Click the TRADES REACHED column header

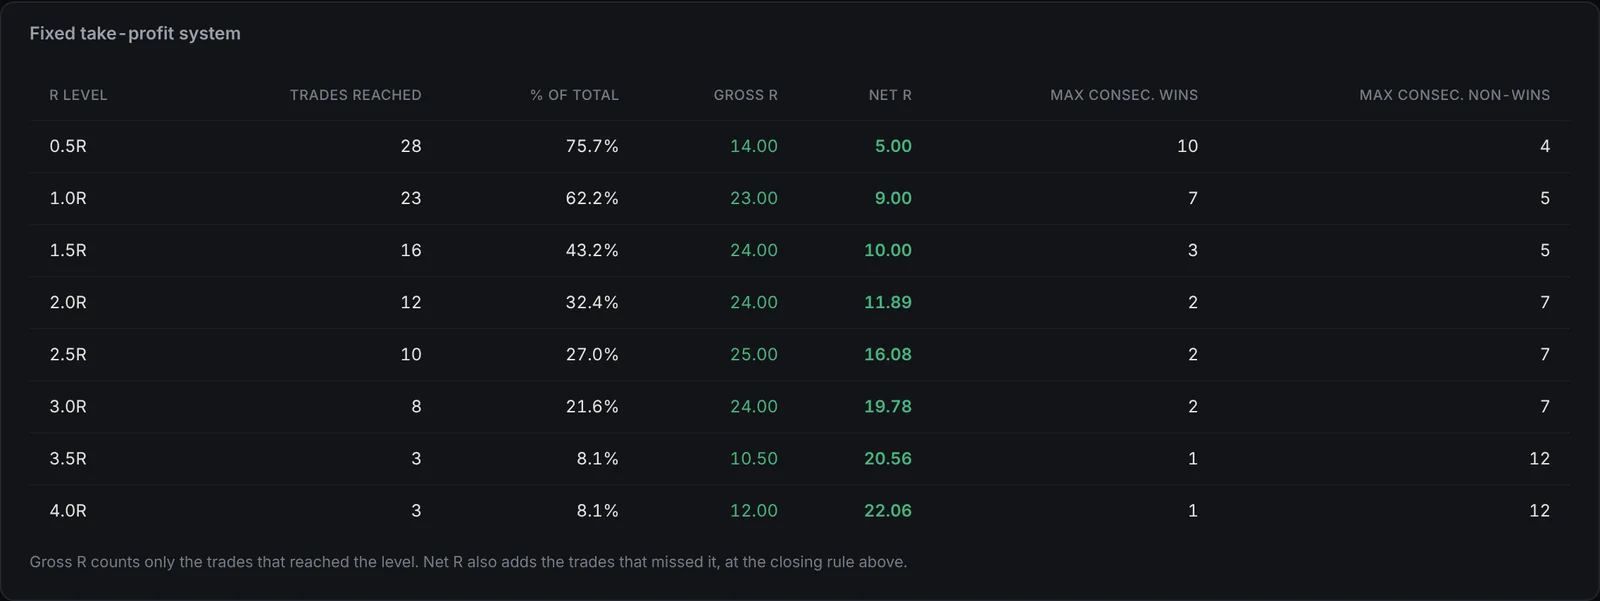click(356, 95)
